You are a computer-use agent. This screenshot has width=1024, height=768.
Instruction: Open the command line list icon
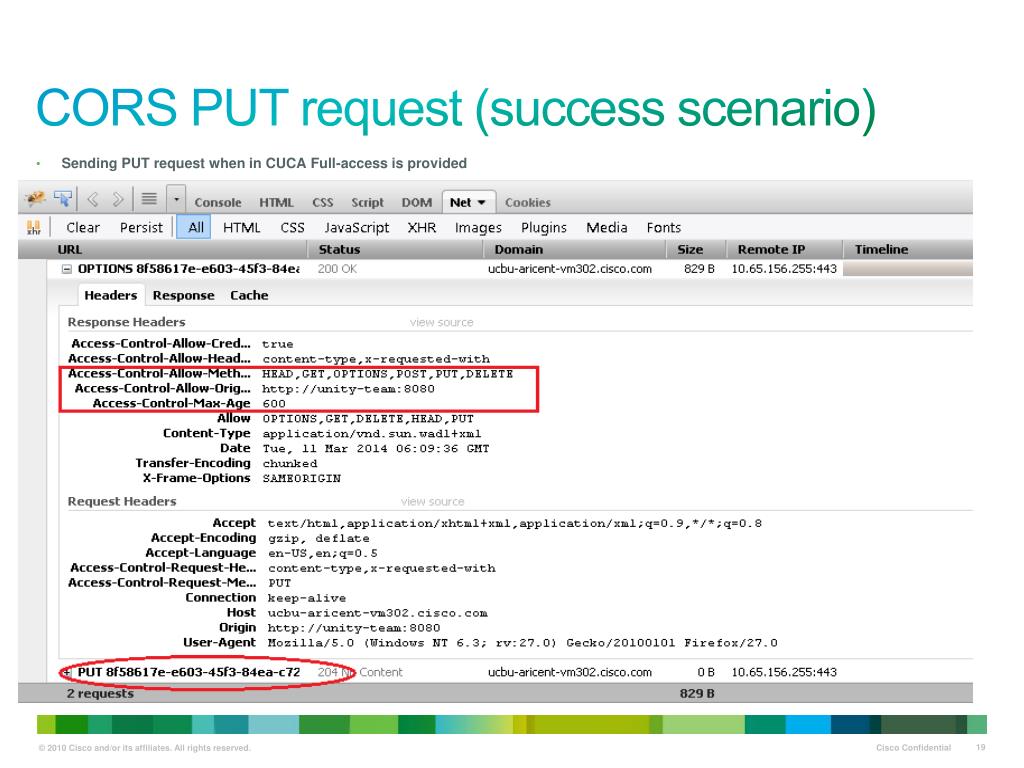[x=150, y=199]
